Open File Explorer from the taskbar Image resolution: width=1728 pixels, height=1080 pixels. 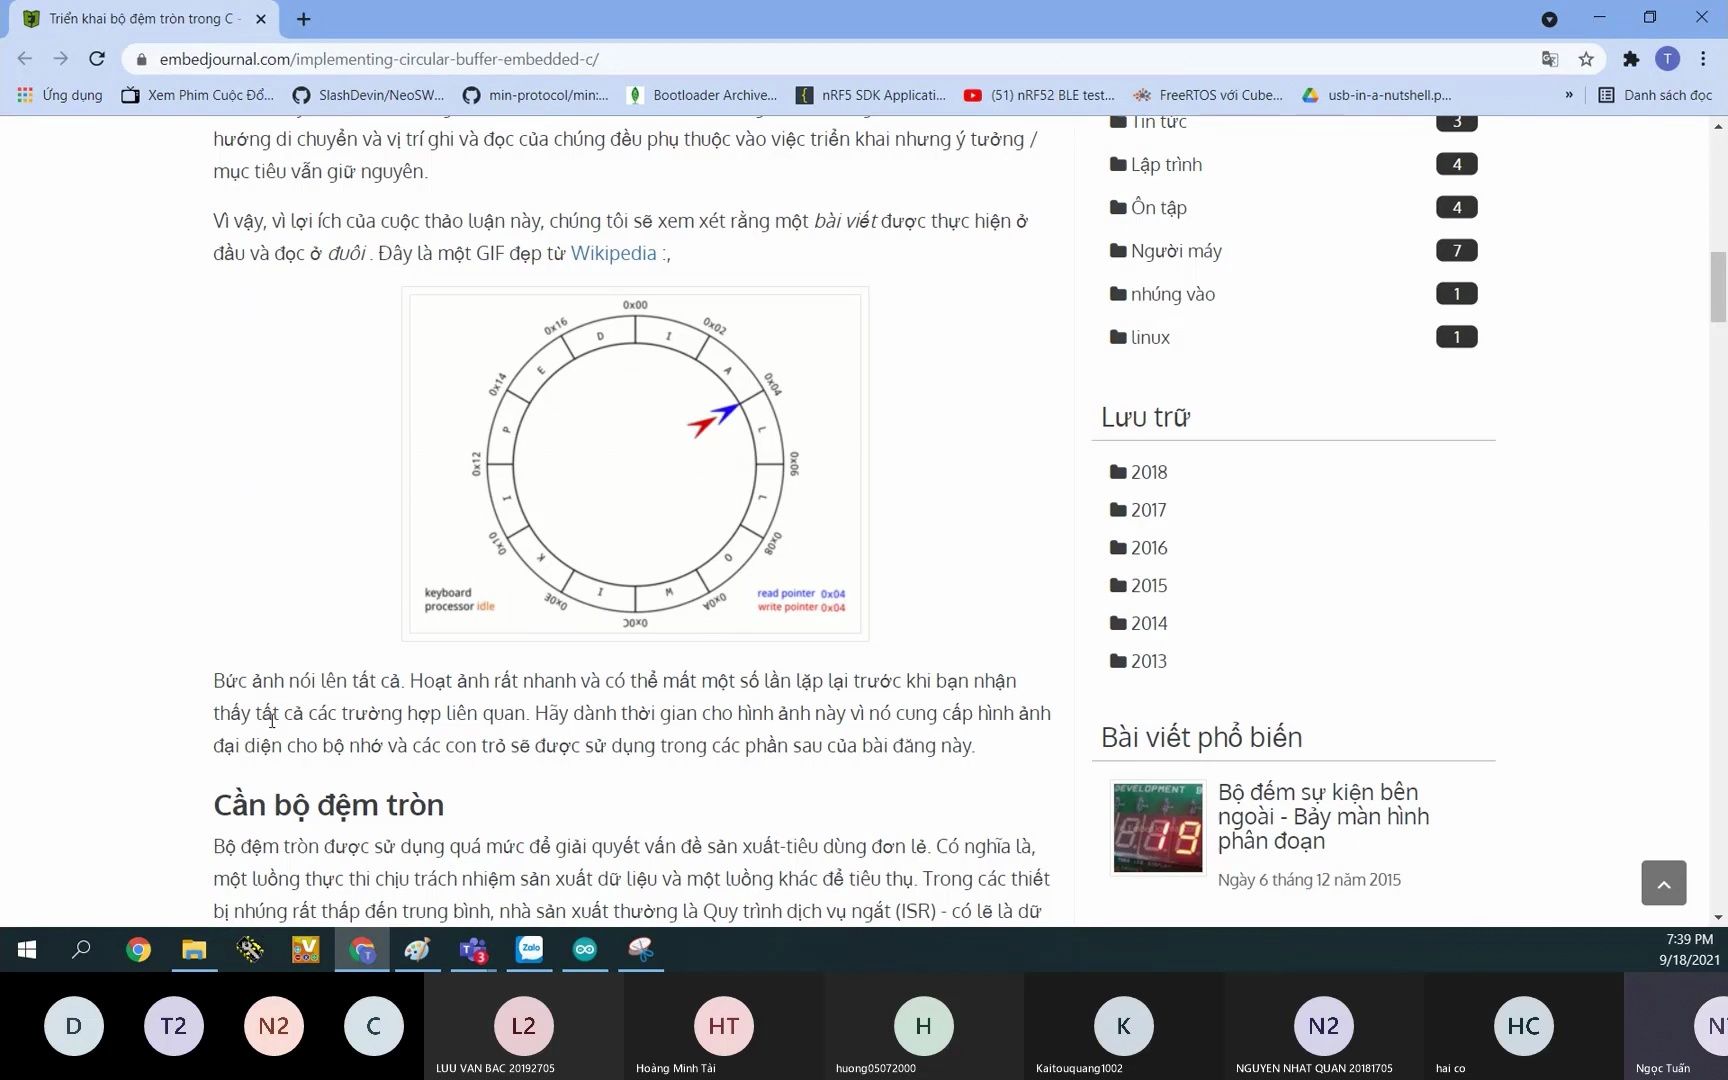coord(194,950)
